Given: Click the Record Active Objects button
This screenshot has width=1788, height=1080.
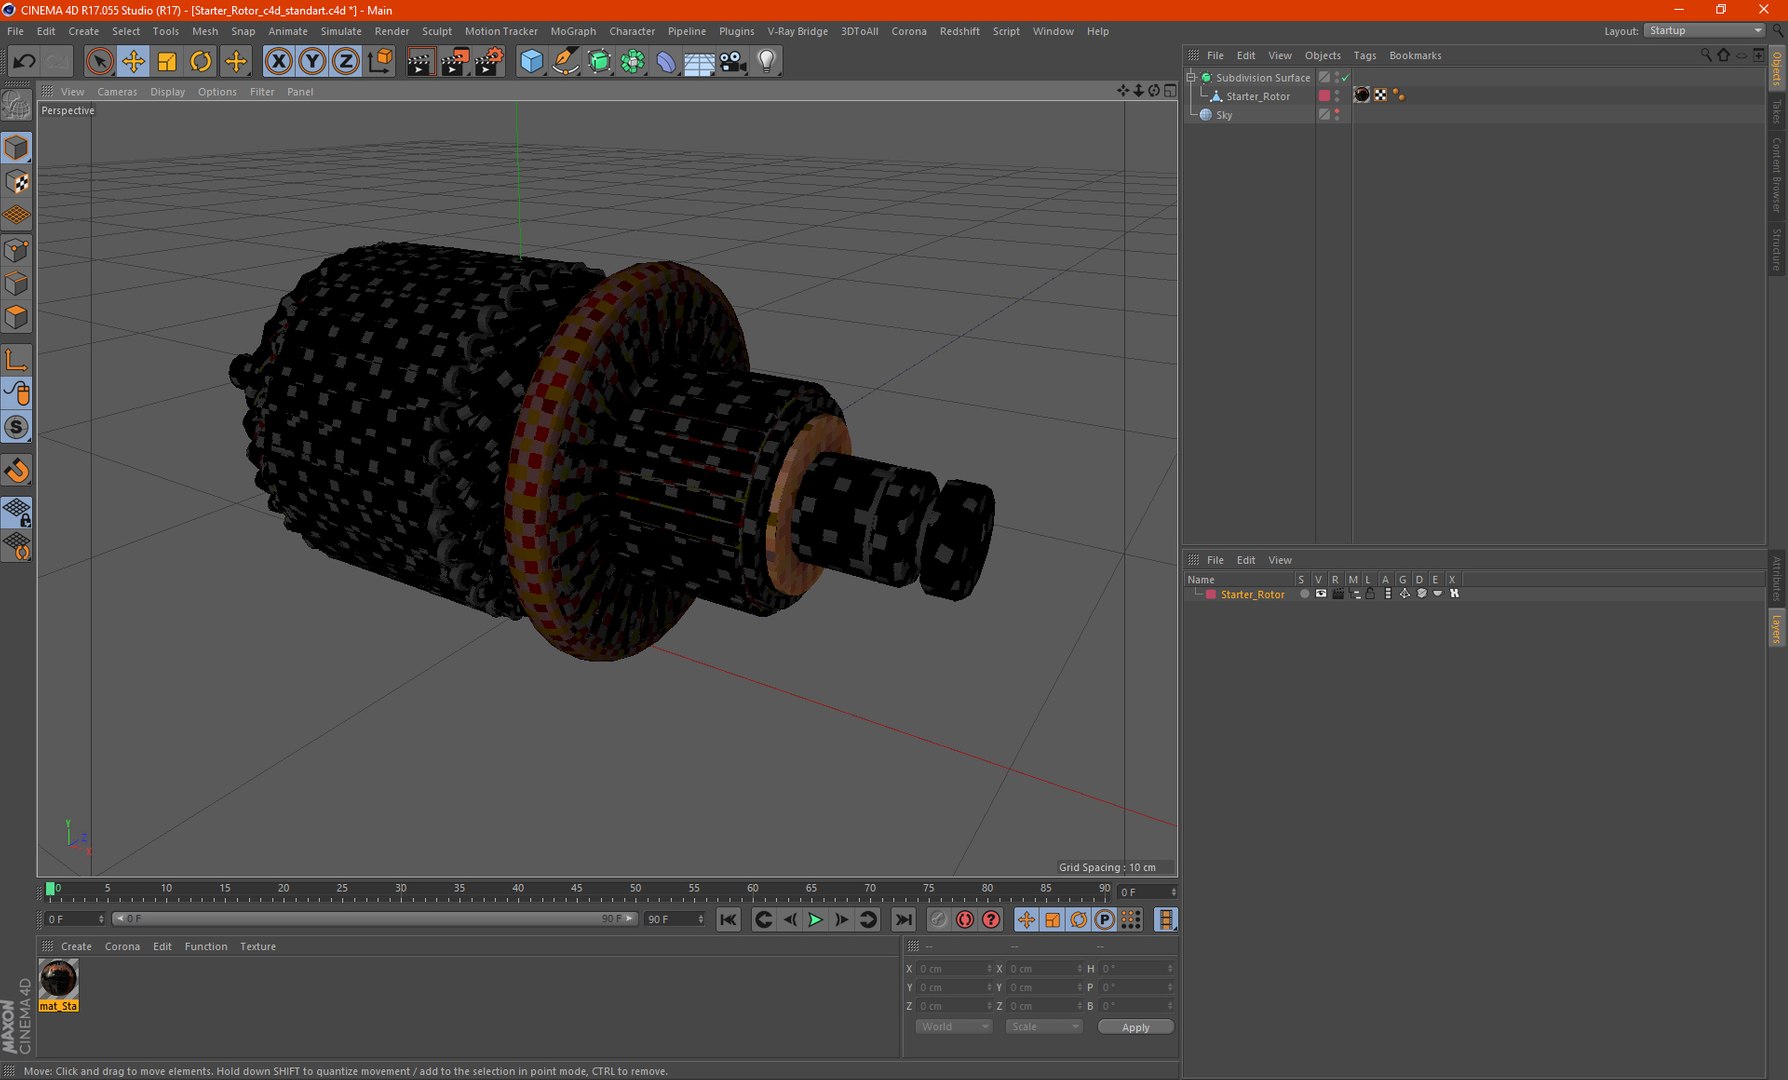Looking at the screenshot, I should coord(938,919).
